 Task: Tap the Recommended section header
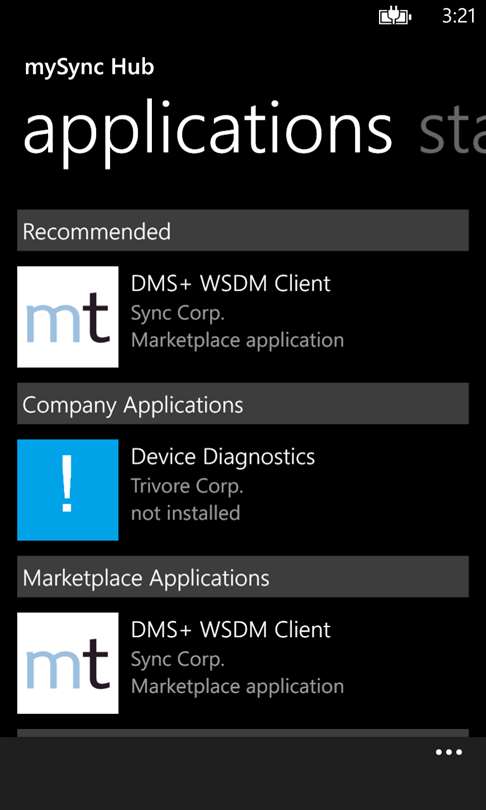243,230
